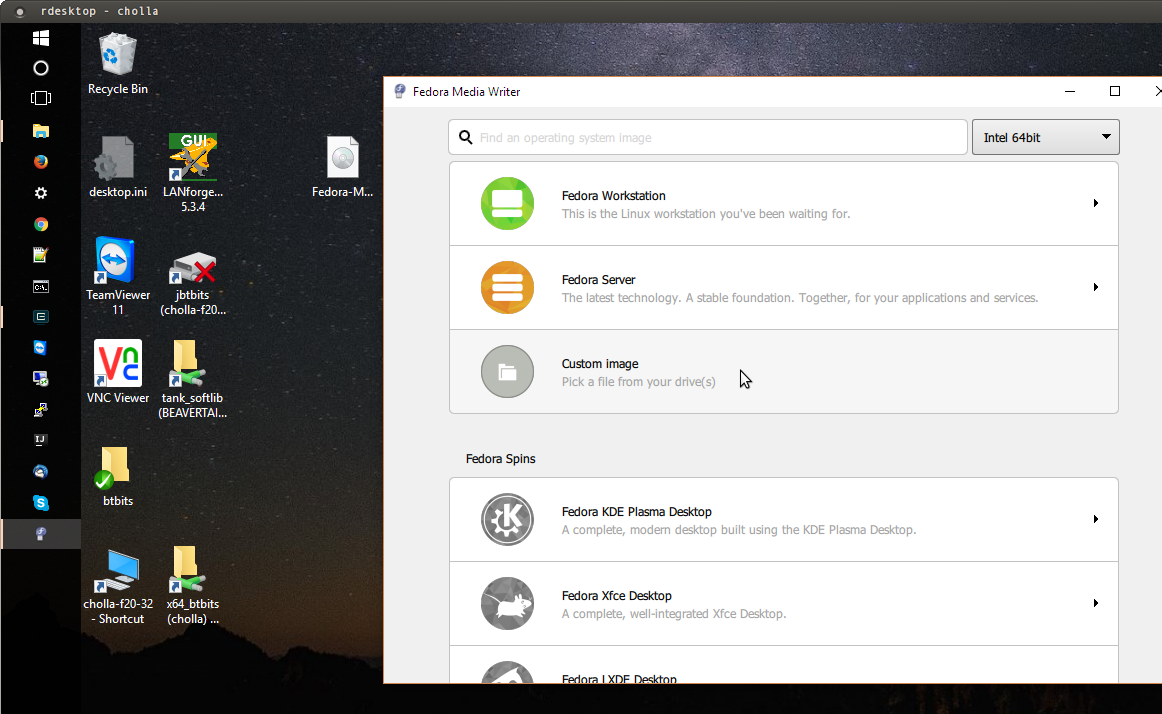Click the search magnifier icon
Viewport: 1162px width, 714px height.
click(x=465, y=137)
